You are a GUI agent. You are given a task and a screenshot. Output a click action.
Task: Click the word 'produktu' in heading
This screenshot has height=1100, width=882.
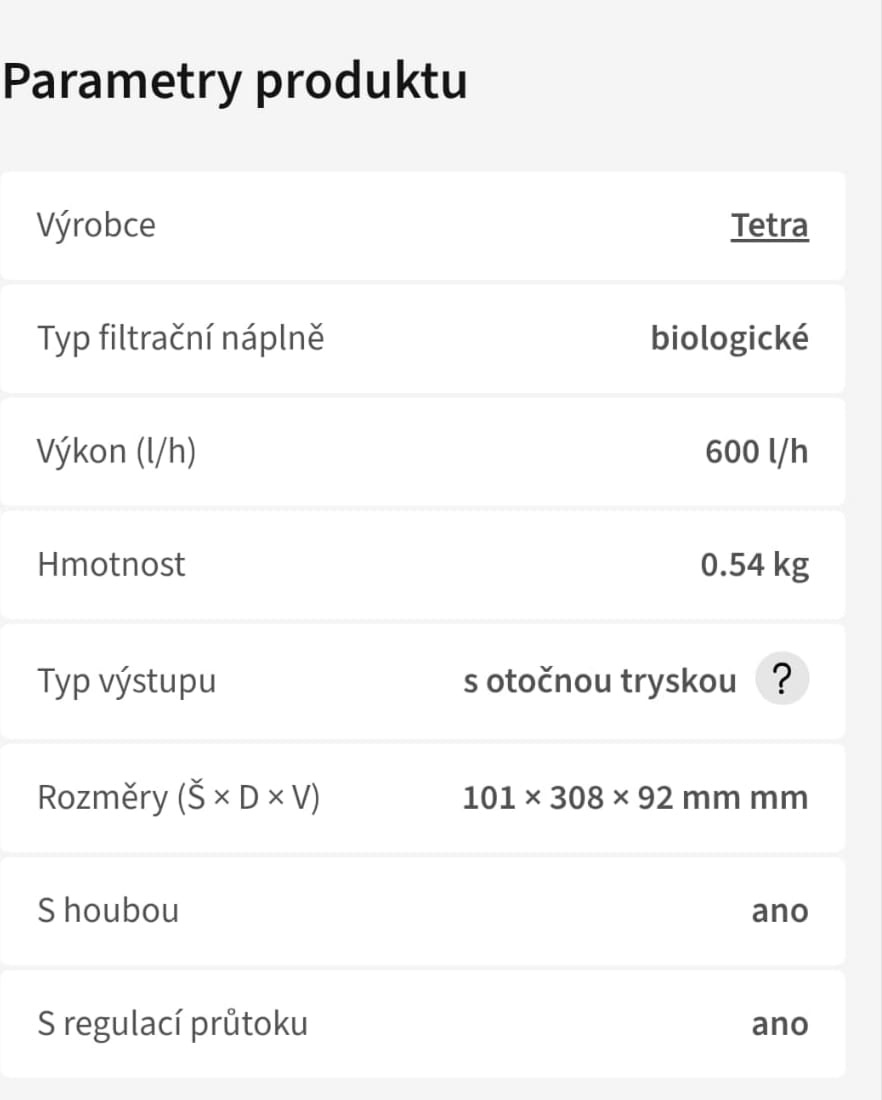361,82
